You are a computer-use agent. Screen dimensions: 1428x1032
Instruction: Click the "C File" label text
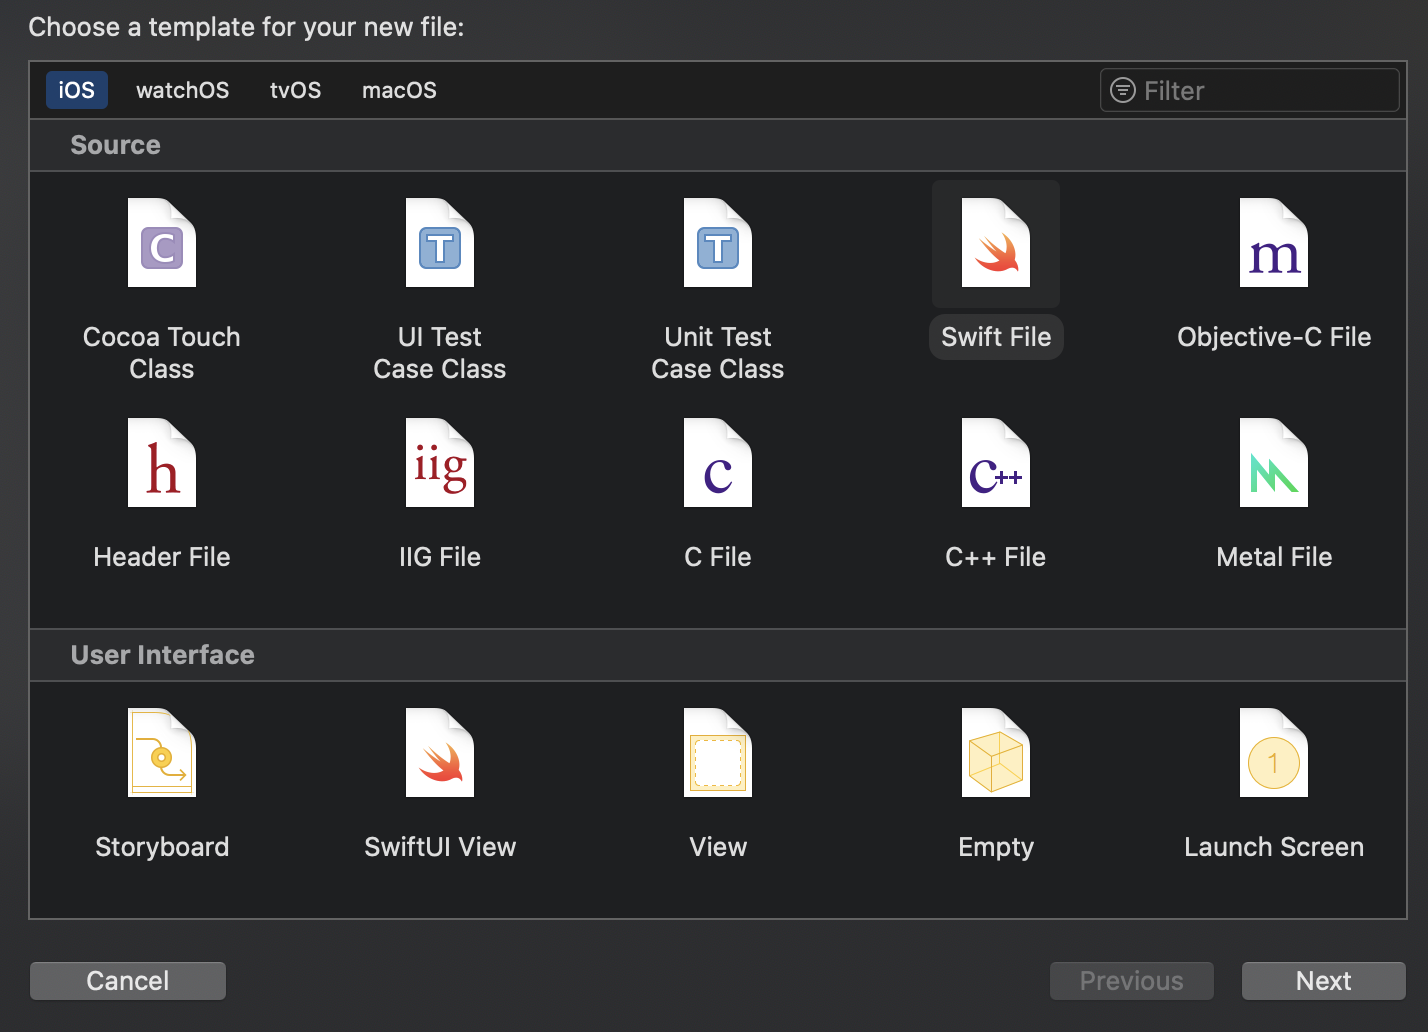[x=718, y=557]
